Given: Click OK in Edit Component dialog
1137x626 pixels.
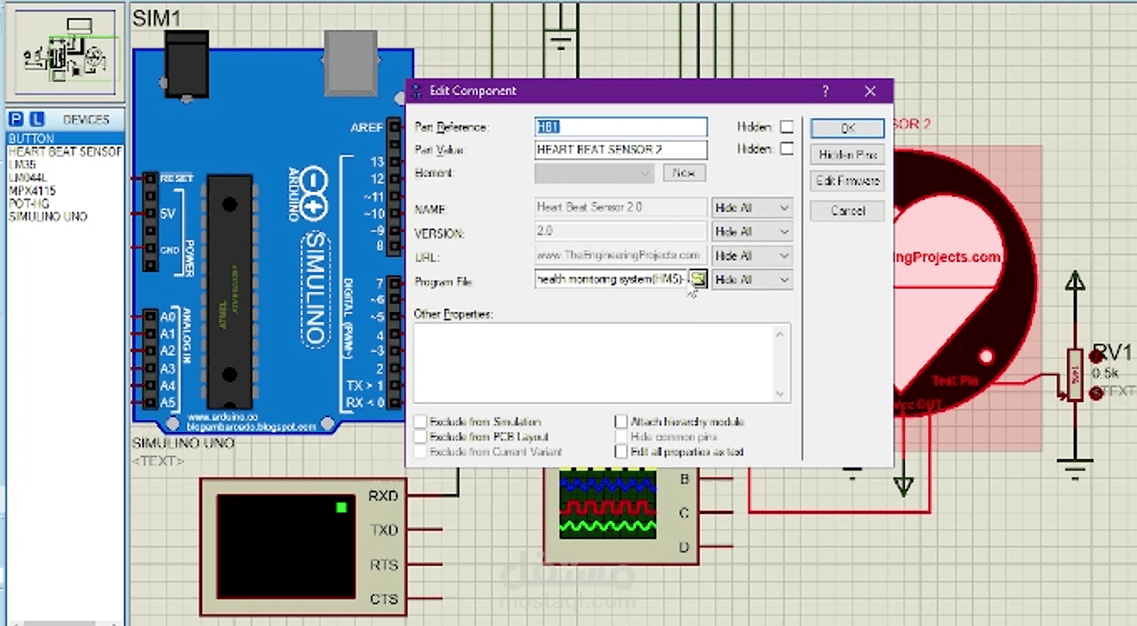Looking at the screenshot, I should (x=847, y=128).
